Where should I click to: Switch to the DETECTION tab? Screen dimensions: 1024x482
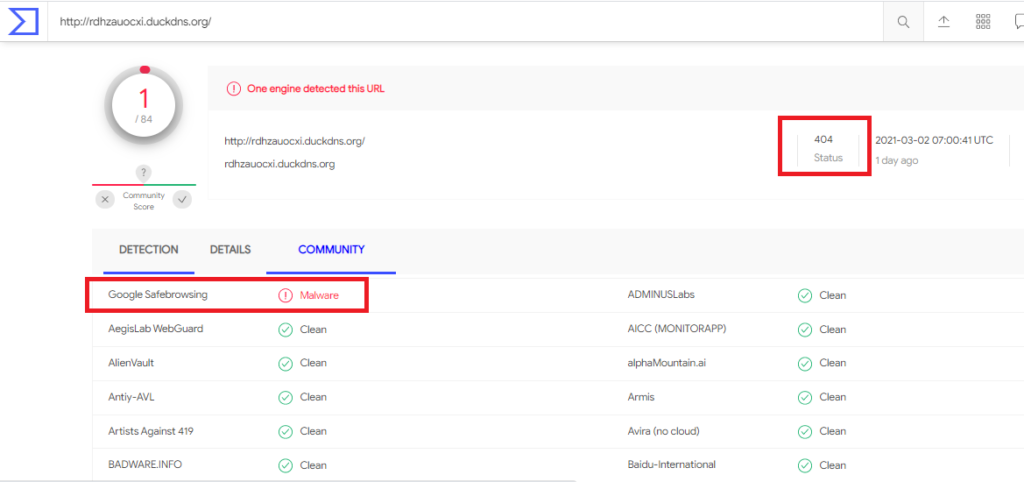148,249
